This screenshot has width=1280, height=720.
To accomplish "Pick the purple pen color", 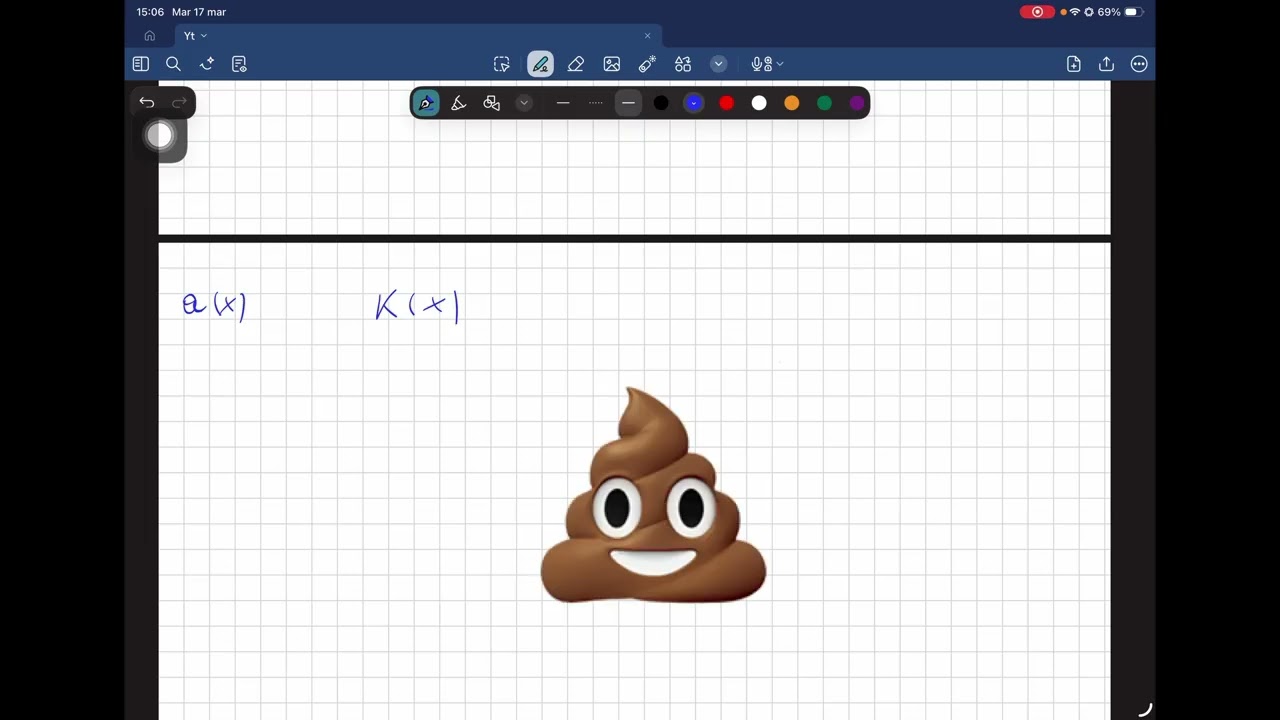I will pos(857,103).
